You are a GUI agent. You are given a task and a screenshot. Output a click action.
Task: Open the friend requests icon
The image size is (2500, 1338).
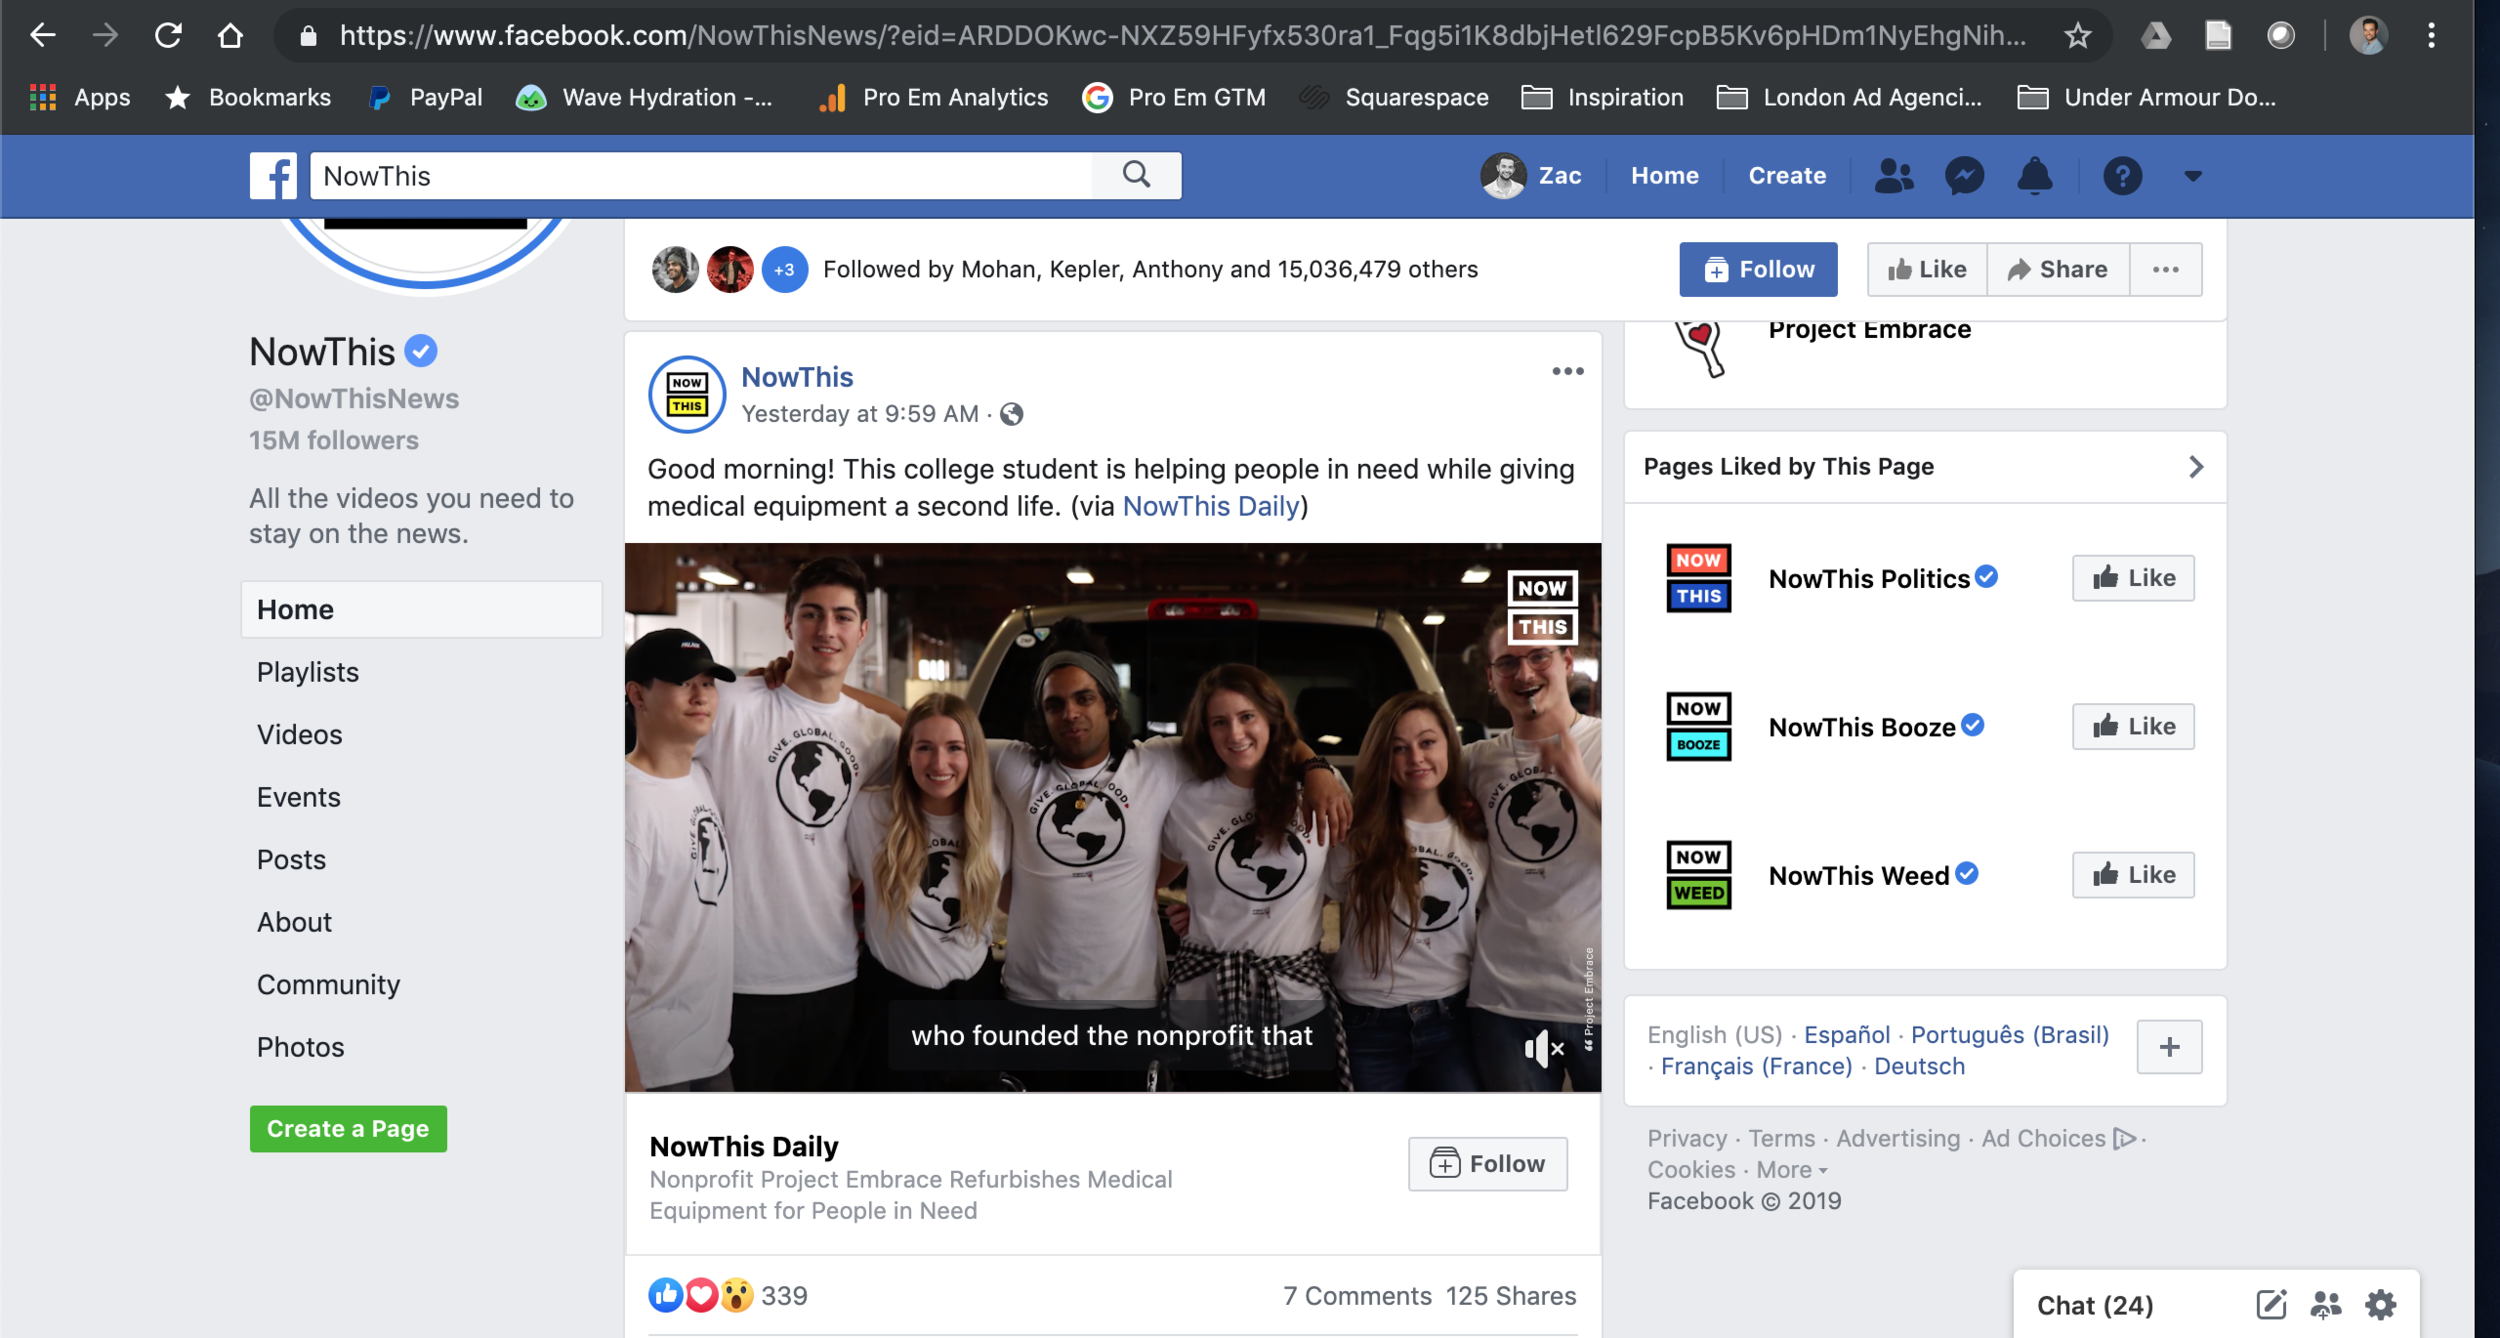[x=1893, y=176]
